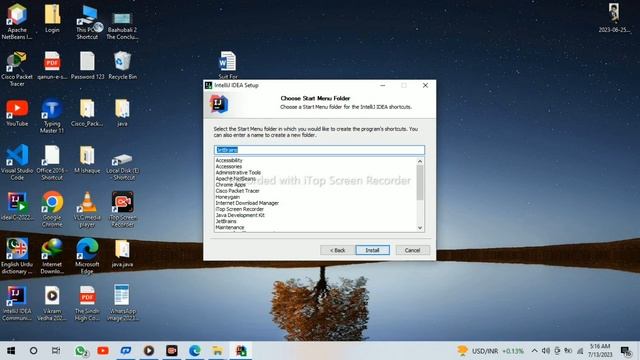The width and height of the screenshot is (640, 360).
Task: Launch Typing Master 11 shortcut
Action: point(52,116)
